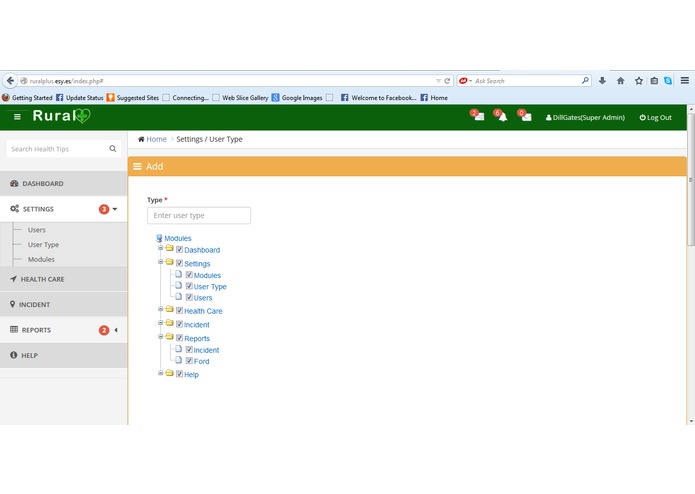The width and height of the screenshot is (695, 494).
Task: Open Getting Started bookmark
Action: (27, 97)
